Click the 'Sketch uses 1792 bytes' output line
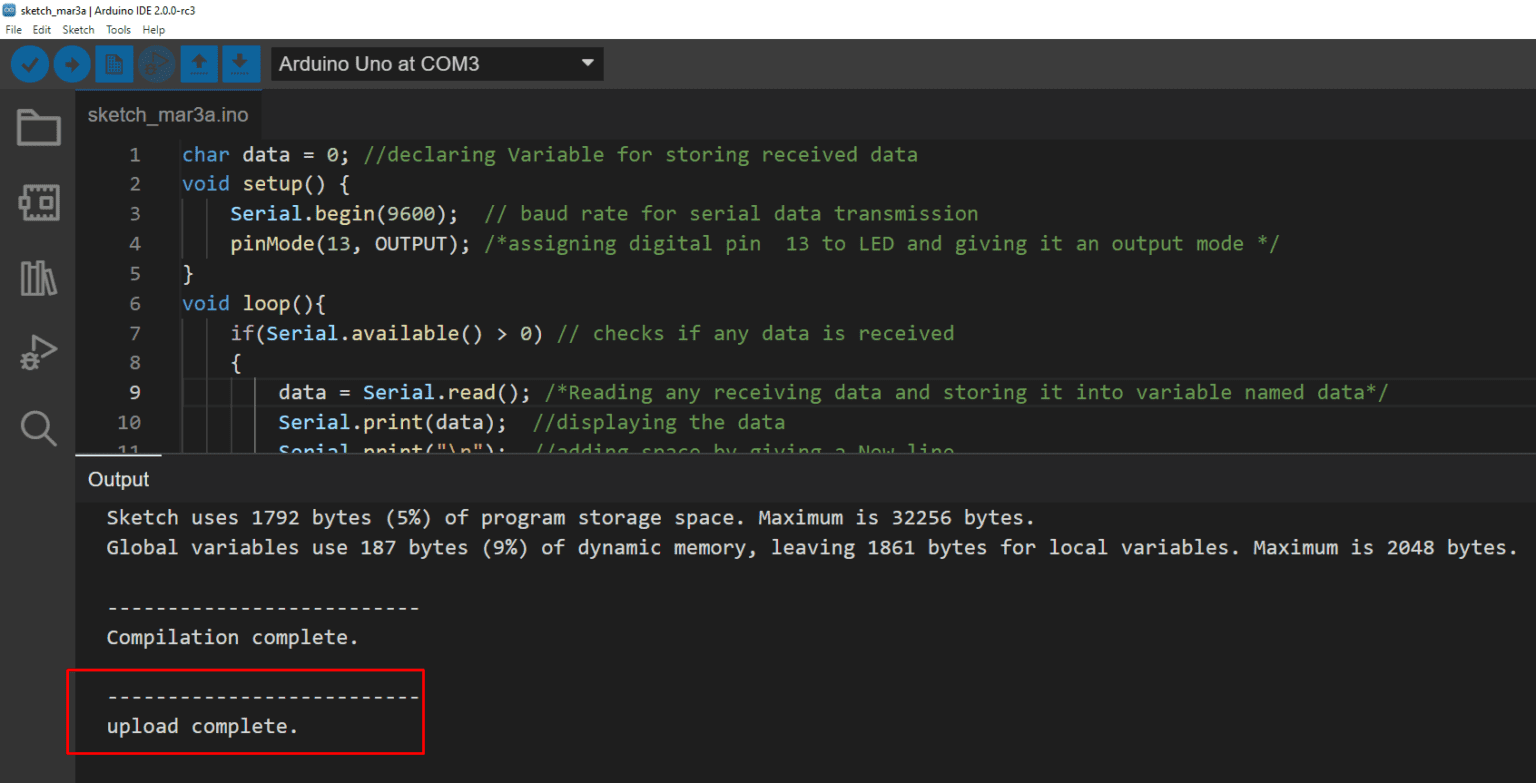This screenshot has width=1536, height=783. pos(570,518)
